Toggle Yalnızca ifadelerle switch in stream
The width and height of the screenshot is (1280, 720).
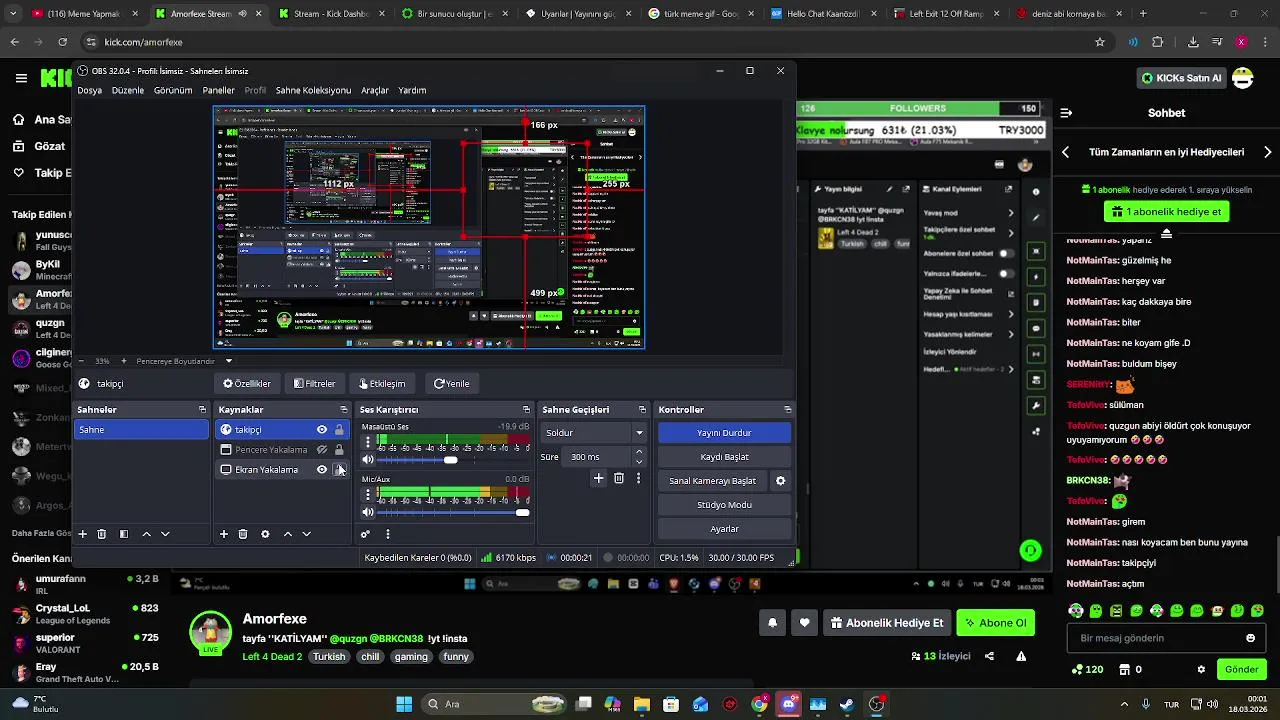[x=1006, y=273]
